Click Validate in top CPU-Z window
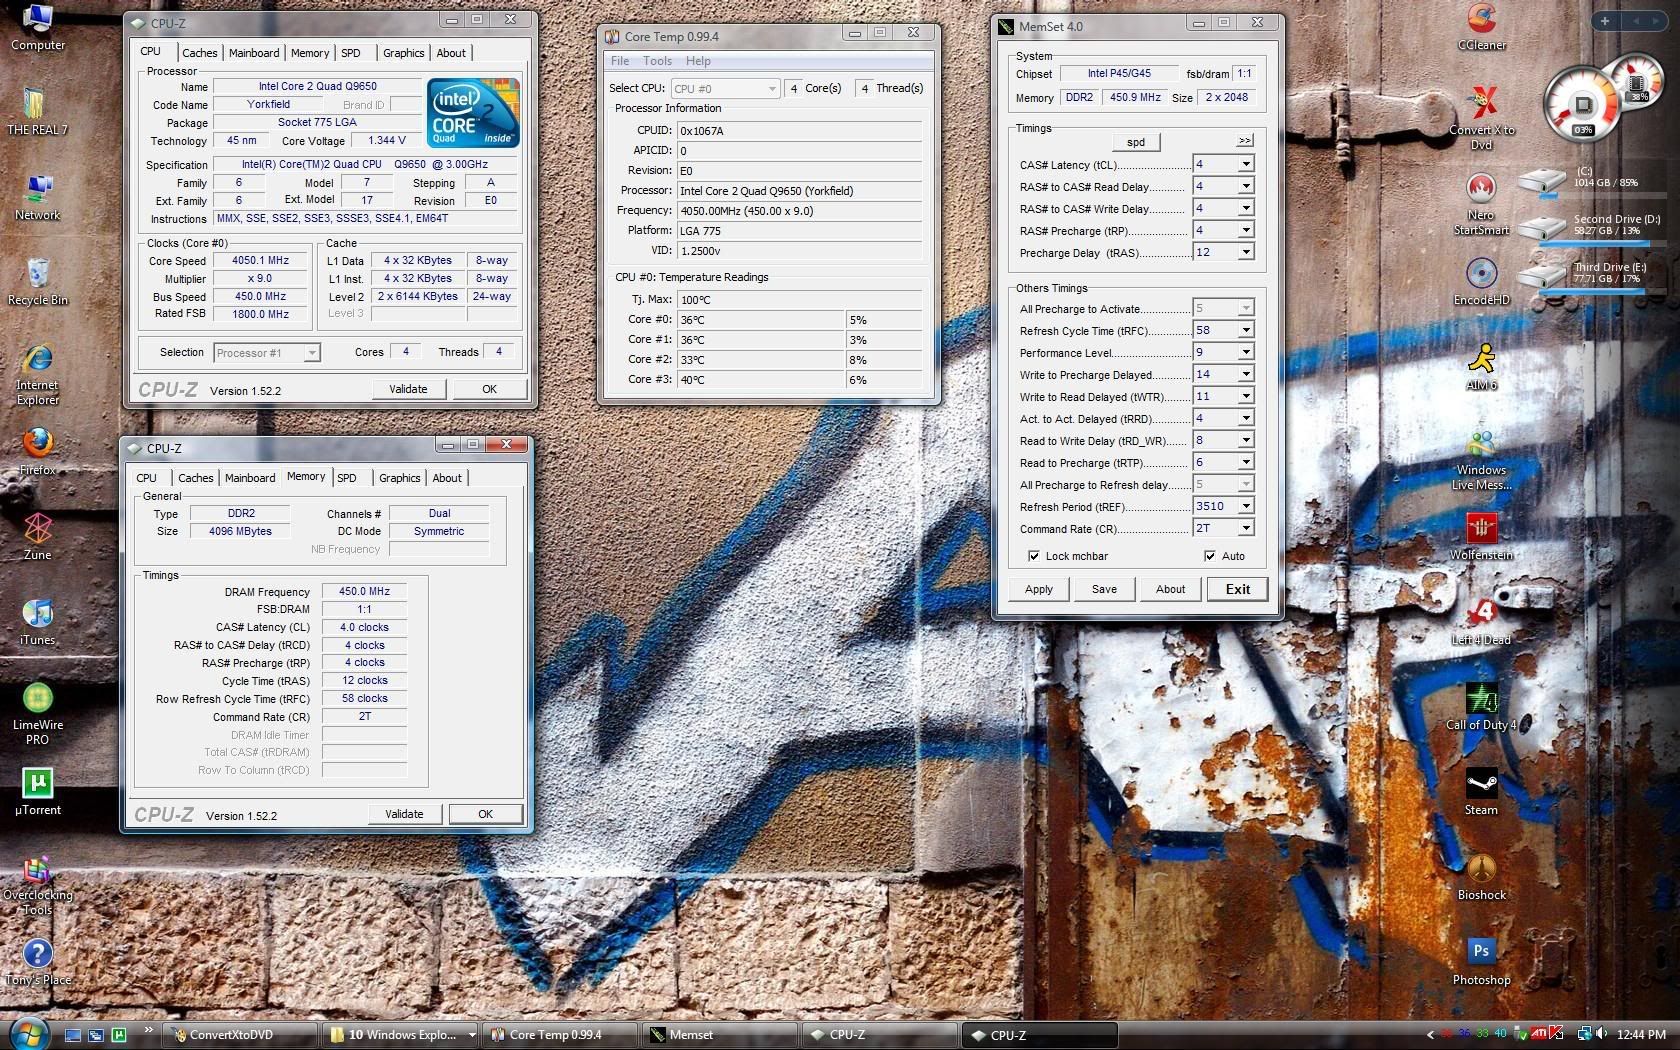 (x=408, y=389)
